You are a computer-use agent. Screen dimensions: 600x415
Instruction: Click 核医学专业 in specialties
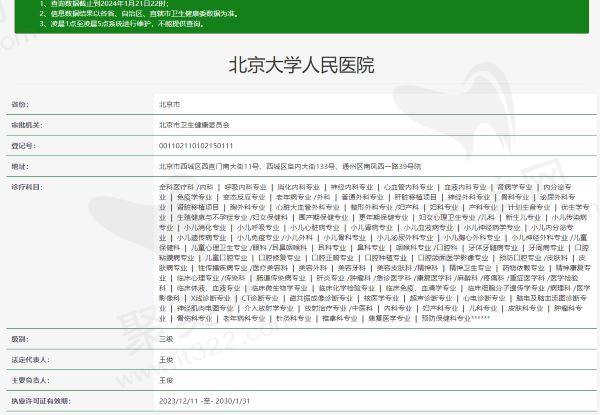click(x=381, y=298)
